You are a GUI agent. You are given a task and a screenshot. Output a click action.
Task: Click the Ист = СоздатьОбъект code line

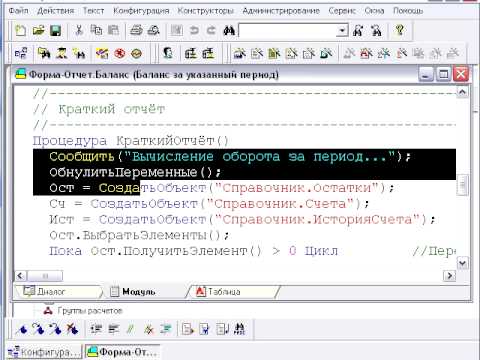point(242,220)
